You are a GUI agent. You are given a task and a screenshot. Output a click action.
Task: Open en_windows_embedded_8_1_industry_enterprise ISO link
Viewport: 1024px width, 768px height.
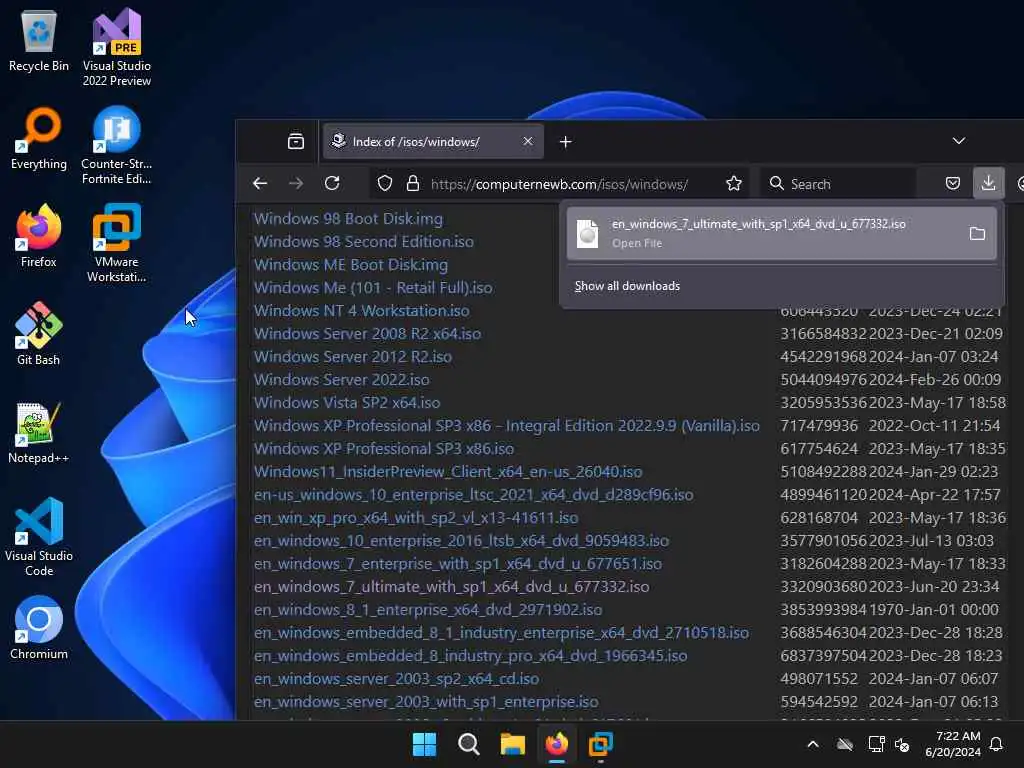click(502, 633)
